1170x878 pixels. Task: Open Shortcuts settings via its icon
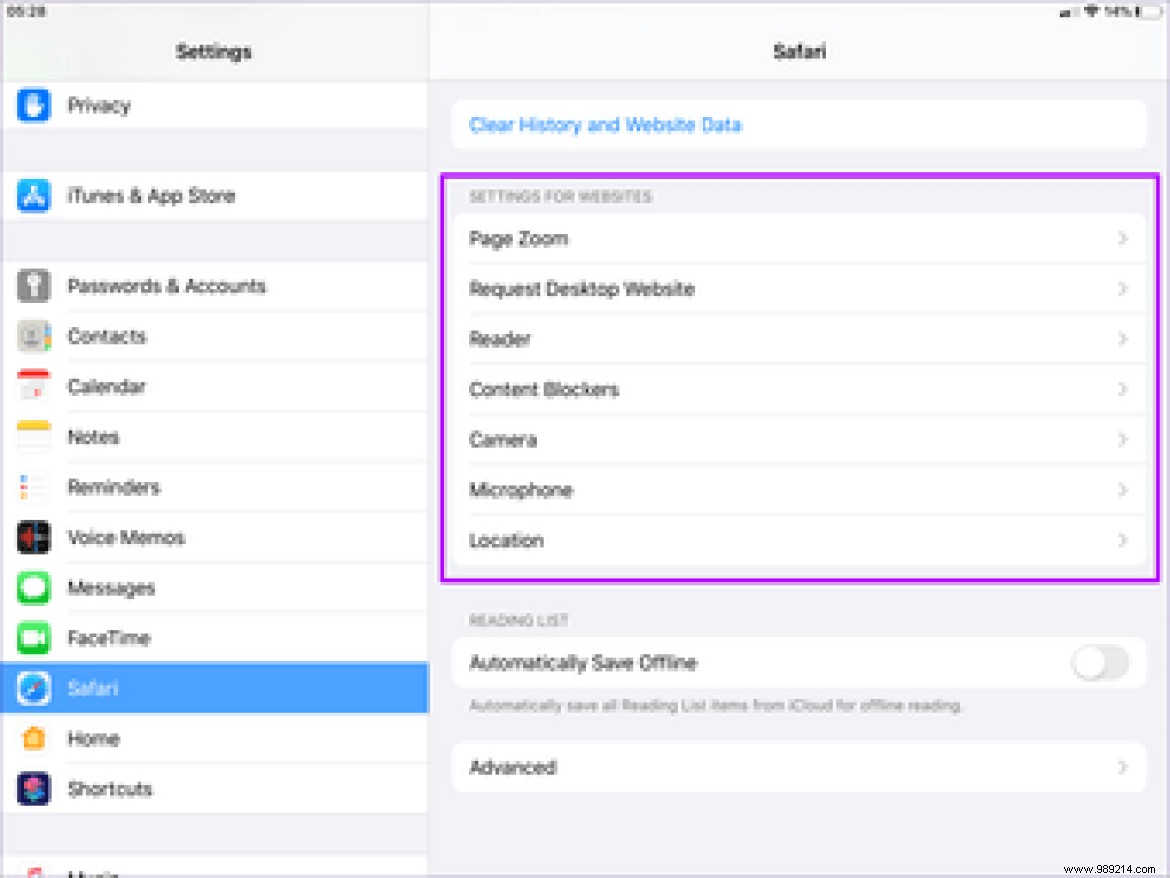coord(33,789)
